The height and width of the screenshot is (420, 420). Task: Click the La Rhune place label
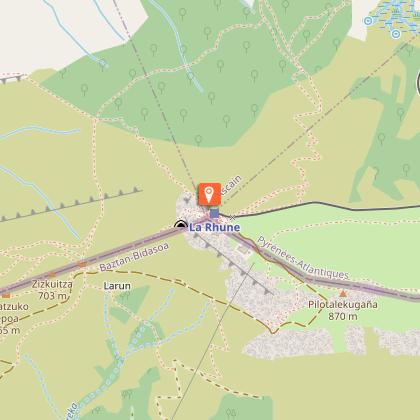(214, 227)
